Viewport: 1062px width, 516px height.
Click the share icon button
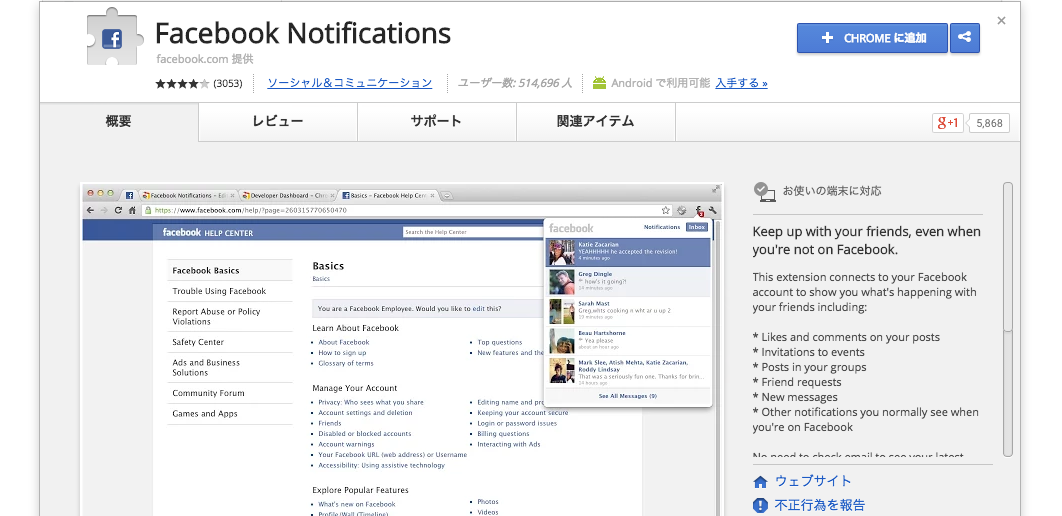point(965,38)
